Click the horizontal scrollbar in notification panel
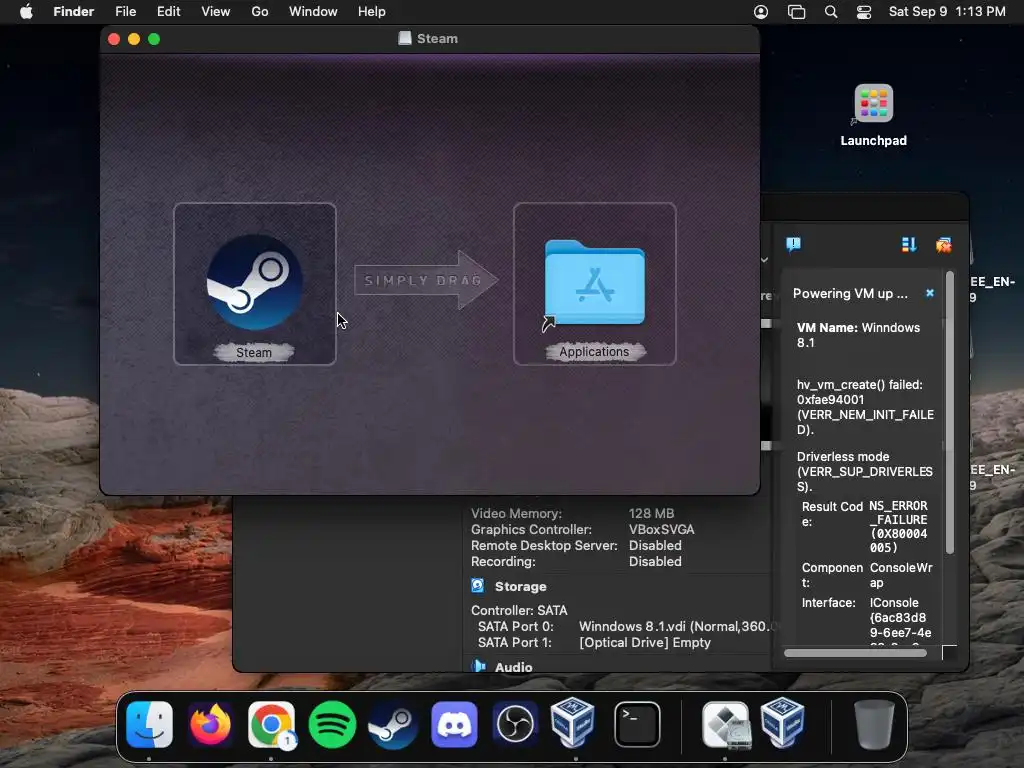The height and width of the screenshot is (768, 1024). (855, 653)
